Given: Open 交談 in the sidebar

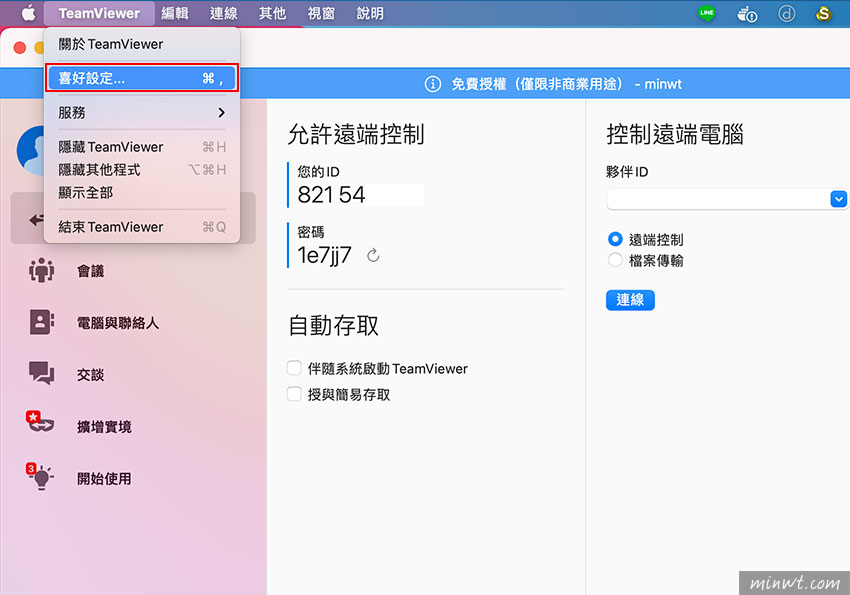Looking at the screenshot, I should pos(90,374).
